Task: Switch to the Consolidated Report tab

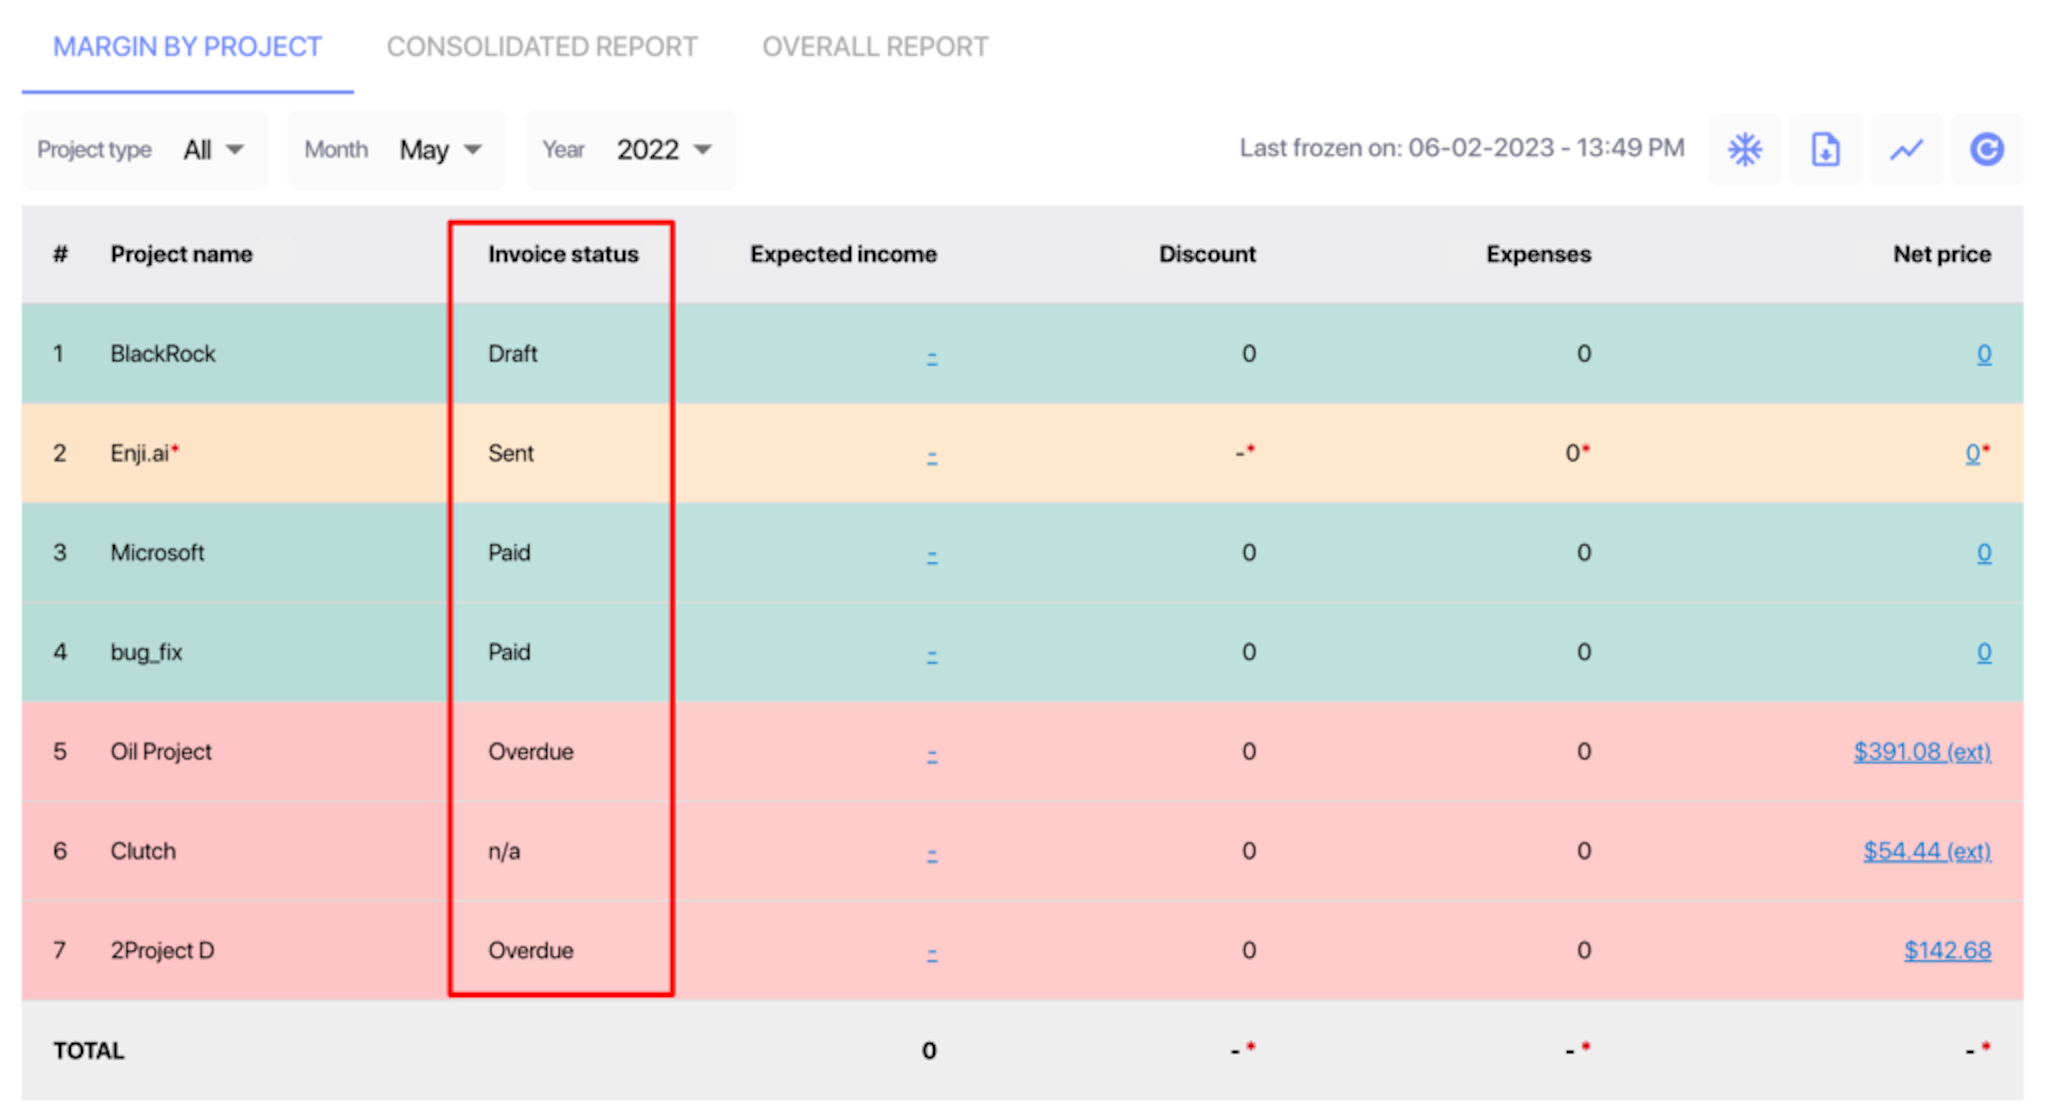Action: [x=542, y=47]
